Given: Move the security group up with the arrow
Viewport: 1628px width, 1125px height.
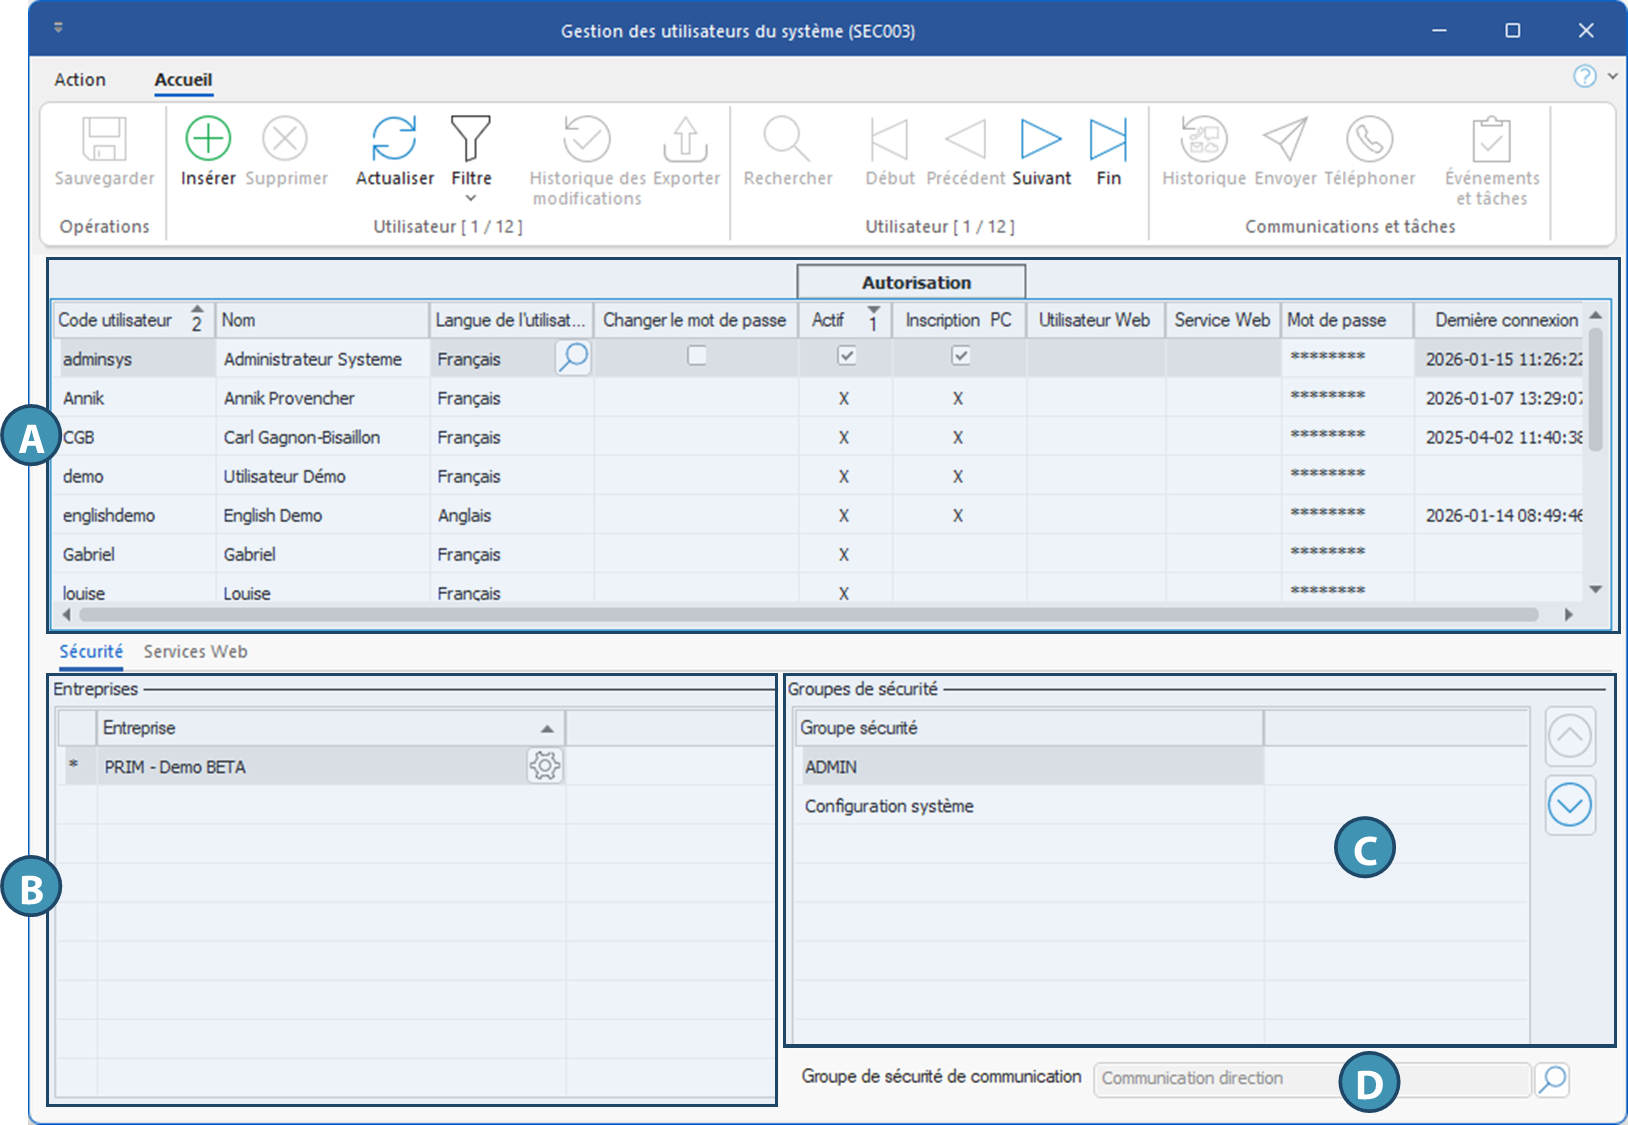Looking at the screenshot, I should point(1569,737).
